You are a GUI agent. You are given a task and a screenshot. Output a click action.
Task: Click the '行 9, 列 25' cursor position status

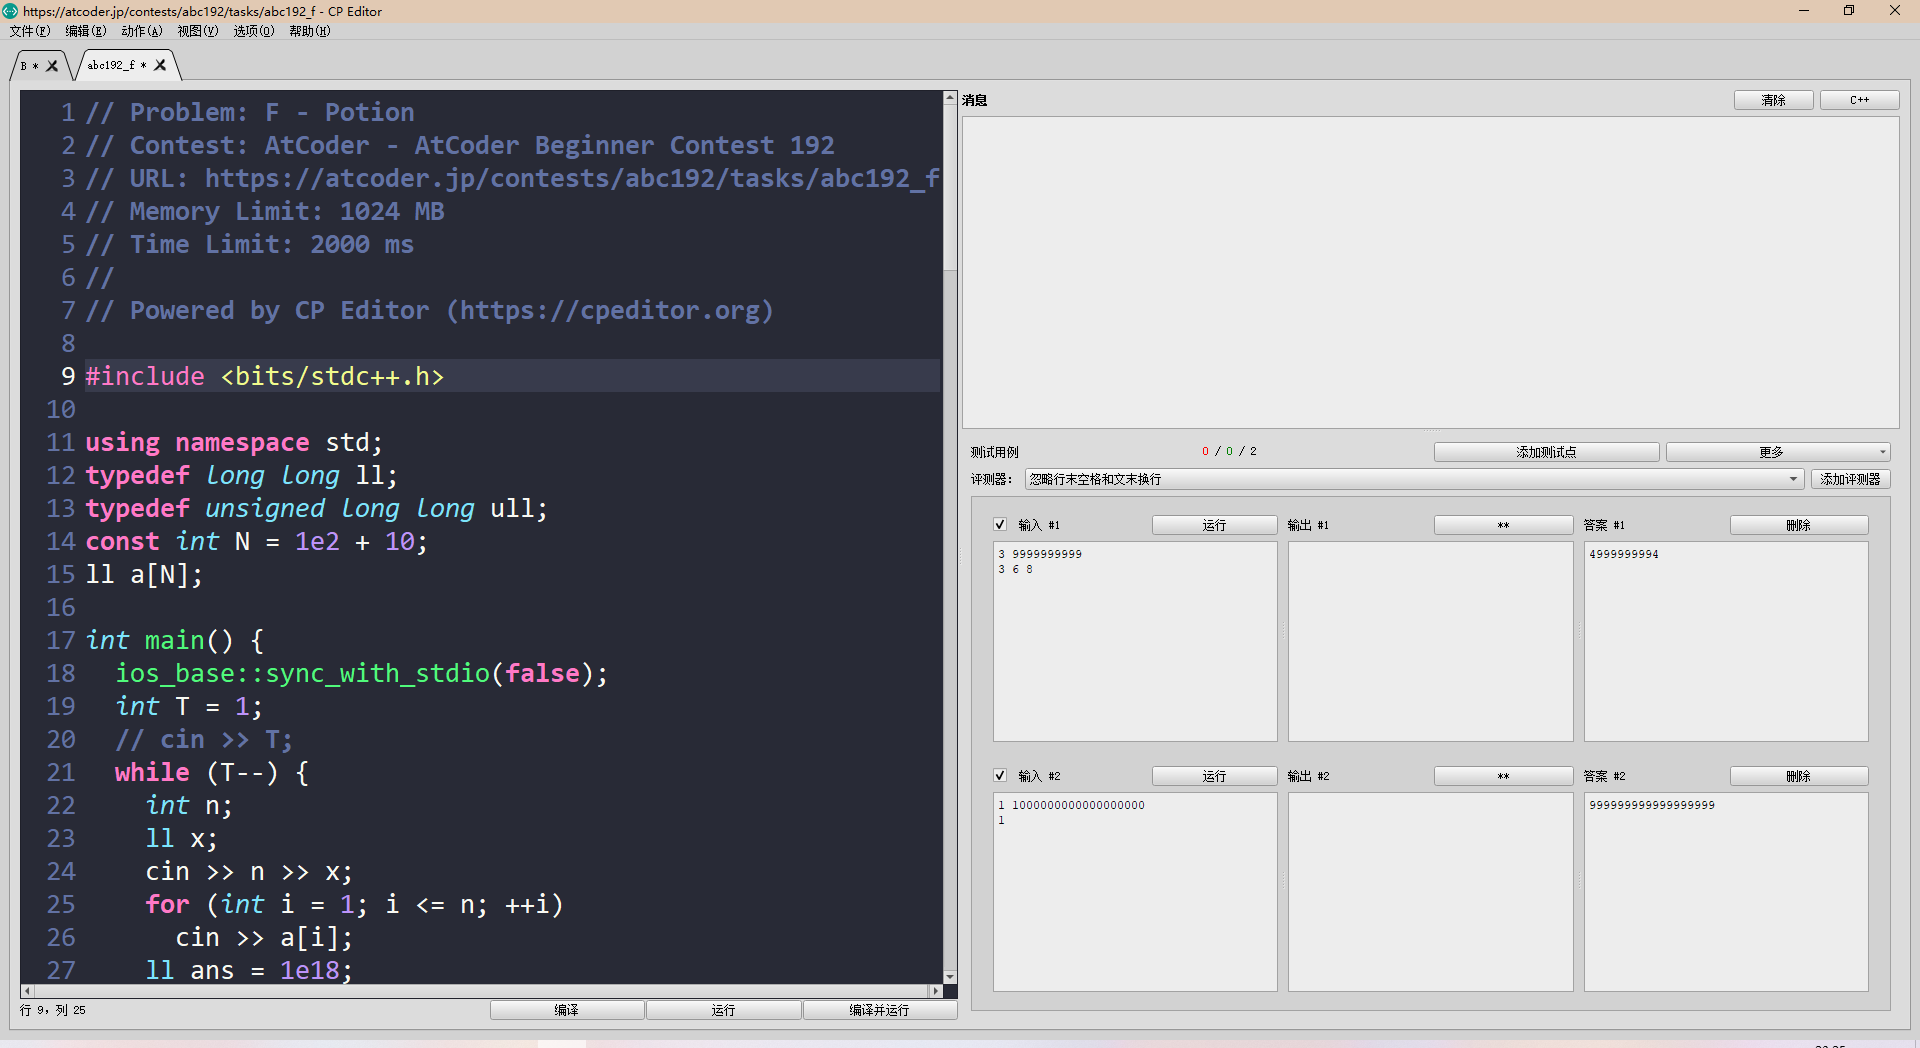pyautogui.click(x=53, y=1010)
